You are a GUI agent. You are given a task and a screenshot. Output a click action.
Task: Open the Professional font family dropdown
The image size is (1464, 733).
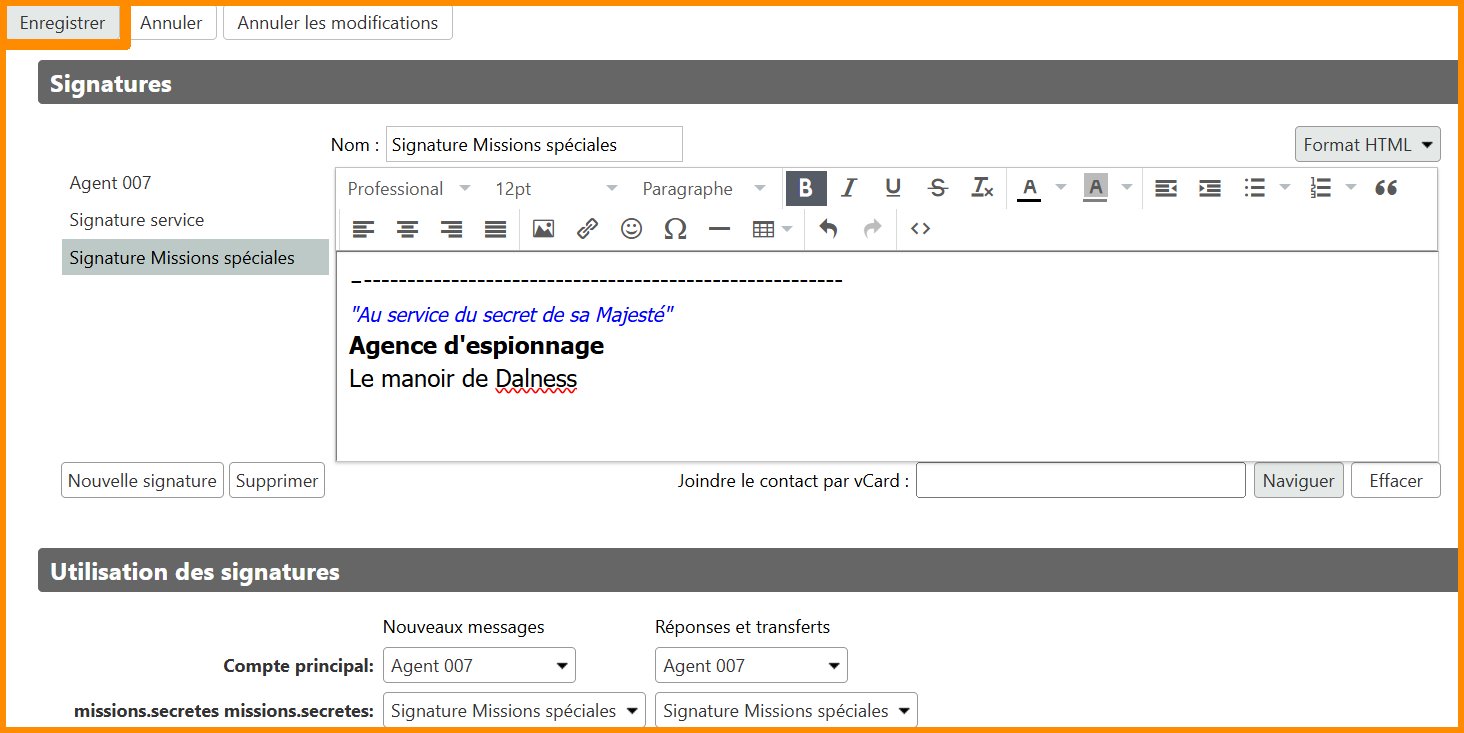pyautogui.click(x=408, y=189)
